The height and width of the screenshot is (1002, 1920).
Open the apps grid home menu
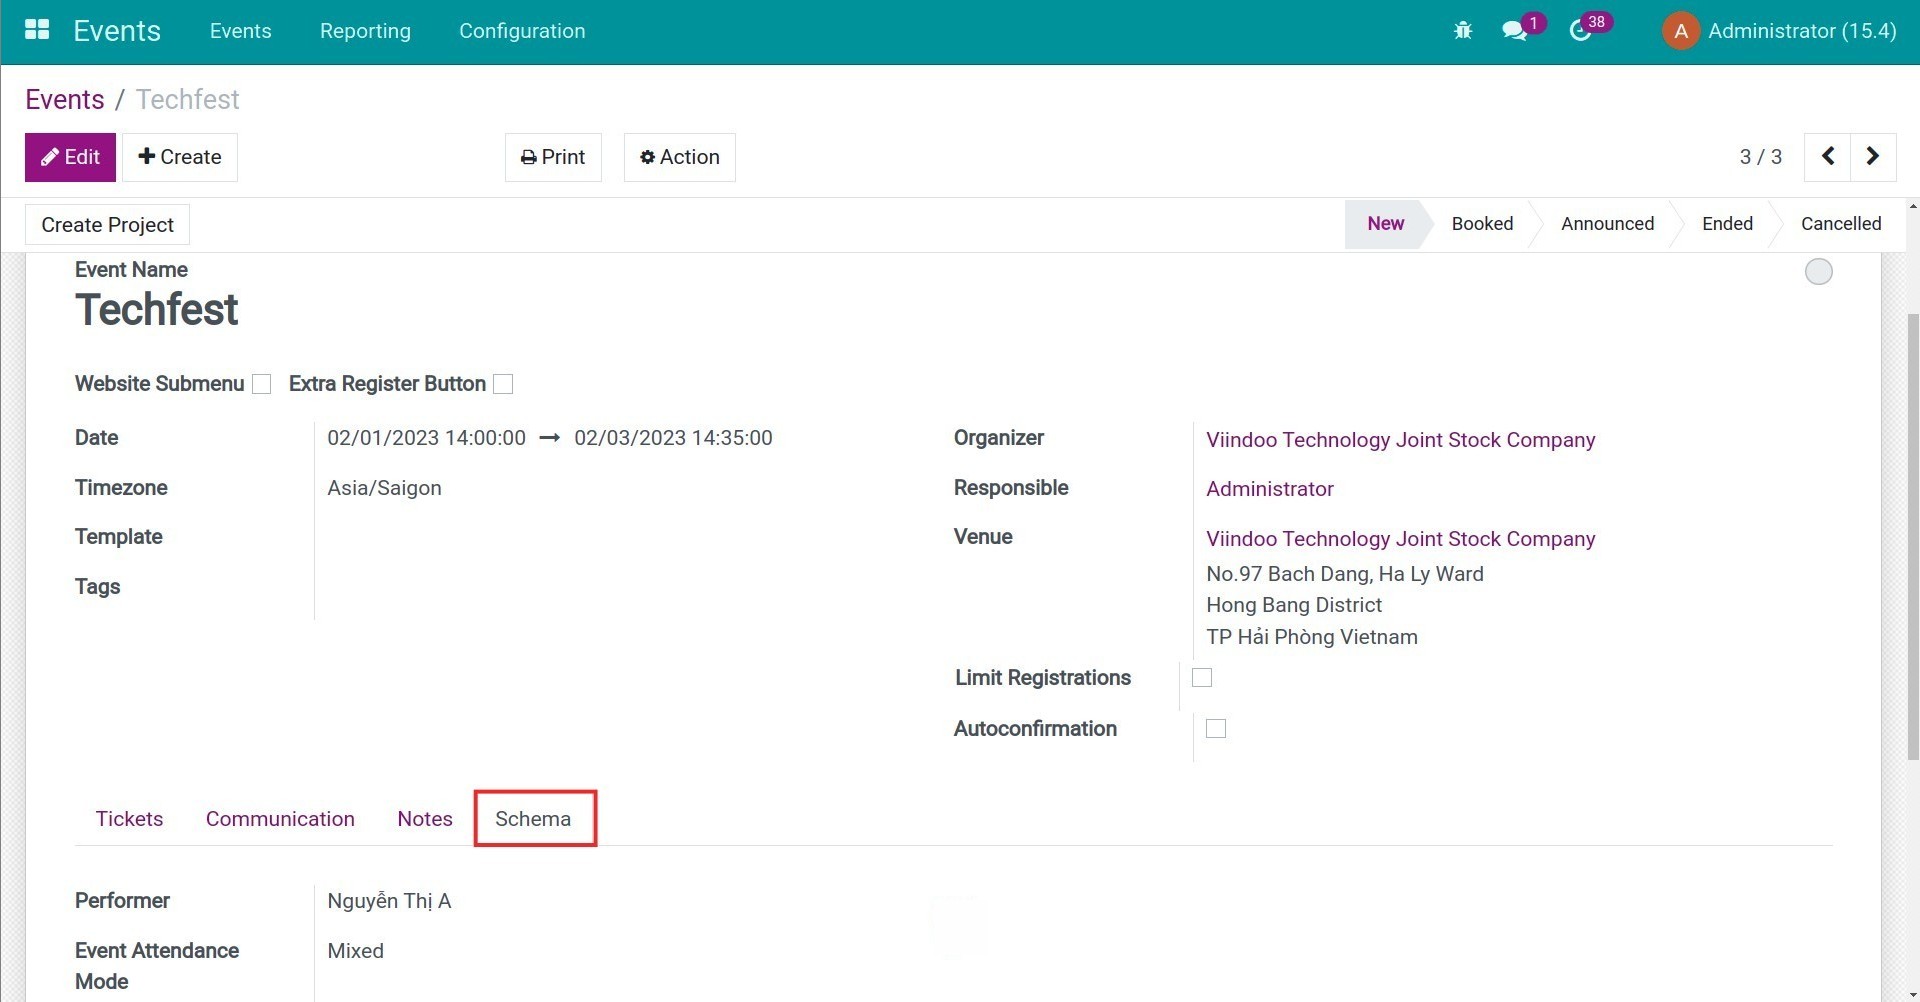(37, 30)
